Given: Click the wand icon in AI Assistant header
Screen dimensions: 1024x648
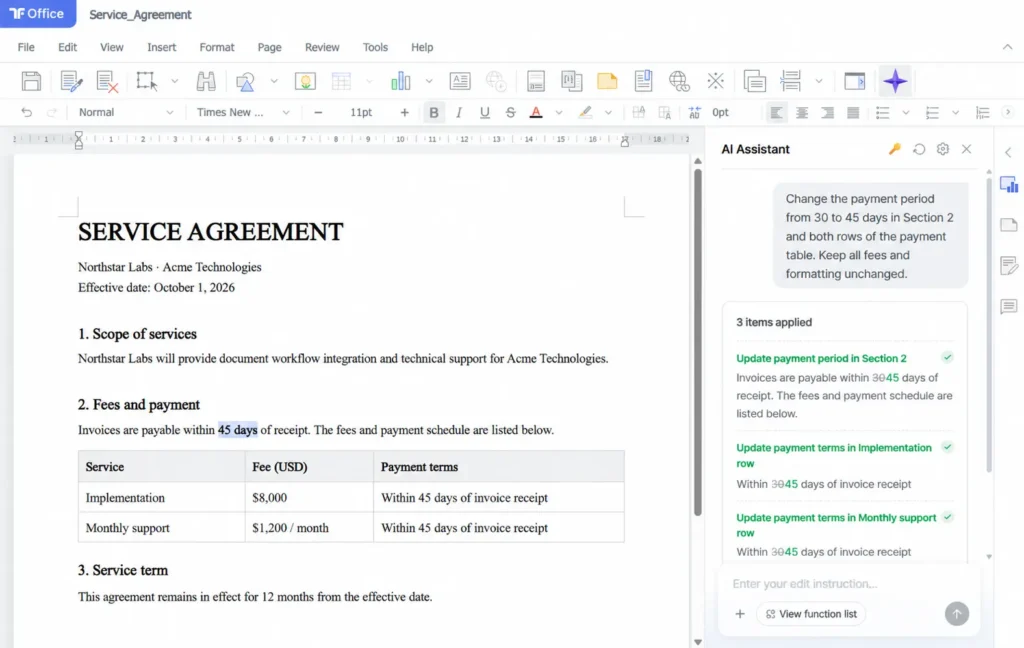Looking at the screenshot, I should (x=895, y=149).
